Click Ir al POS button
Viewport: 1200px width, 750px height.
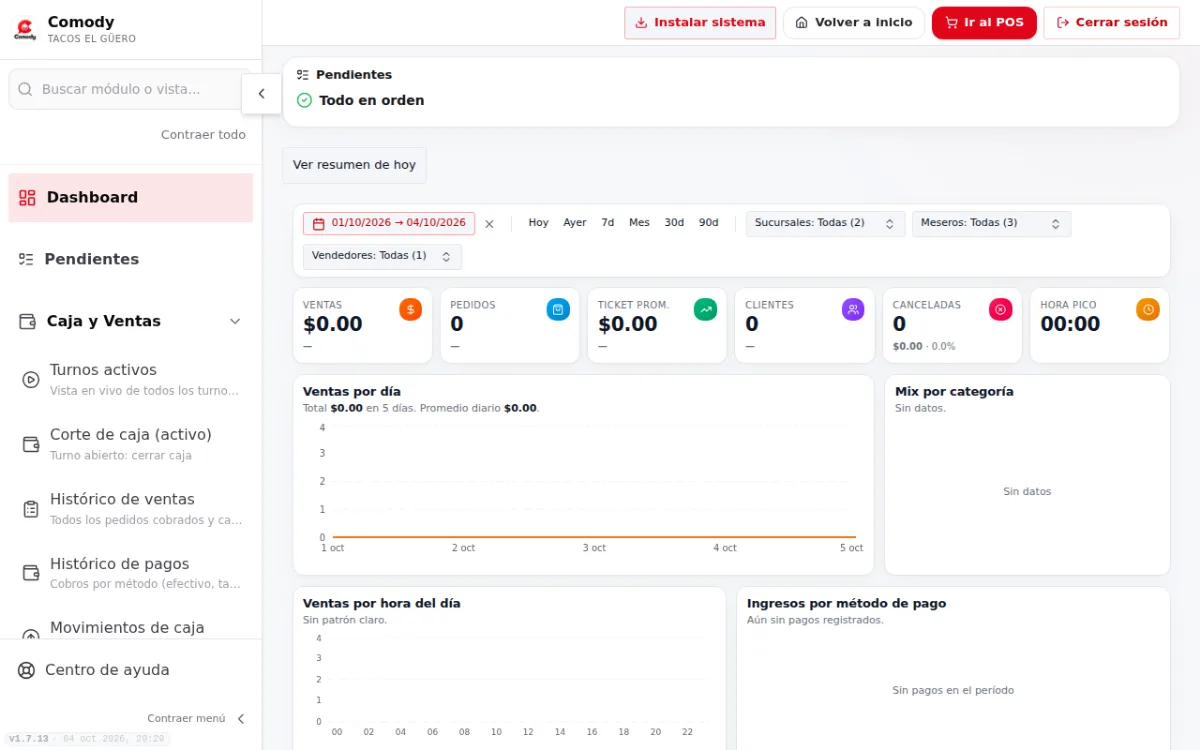(x=984, y=23)
